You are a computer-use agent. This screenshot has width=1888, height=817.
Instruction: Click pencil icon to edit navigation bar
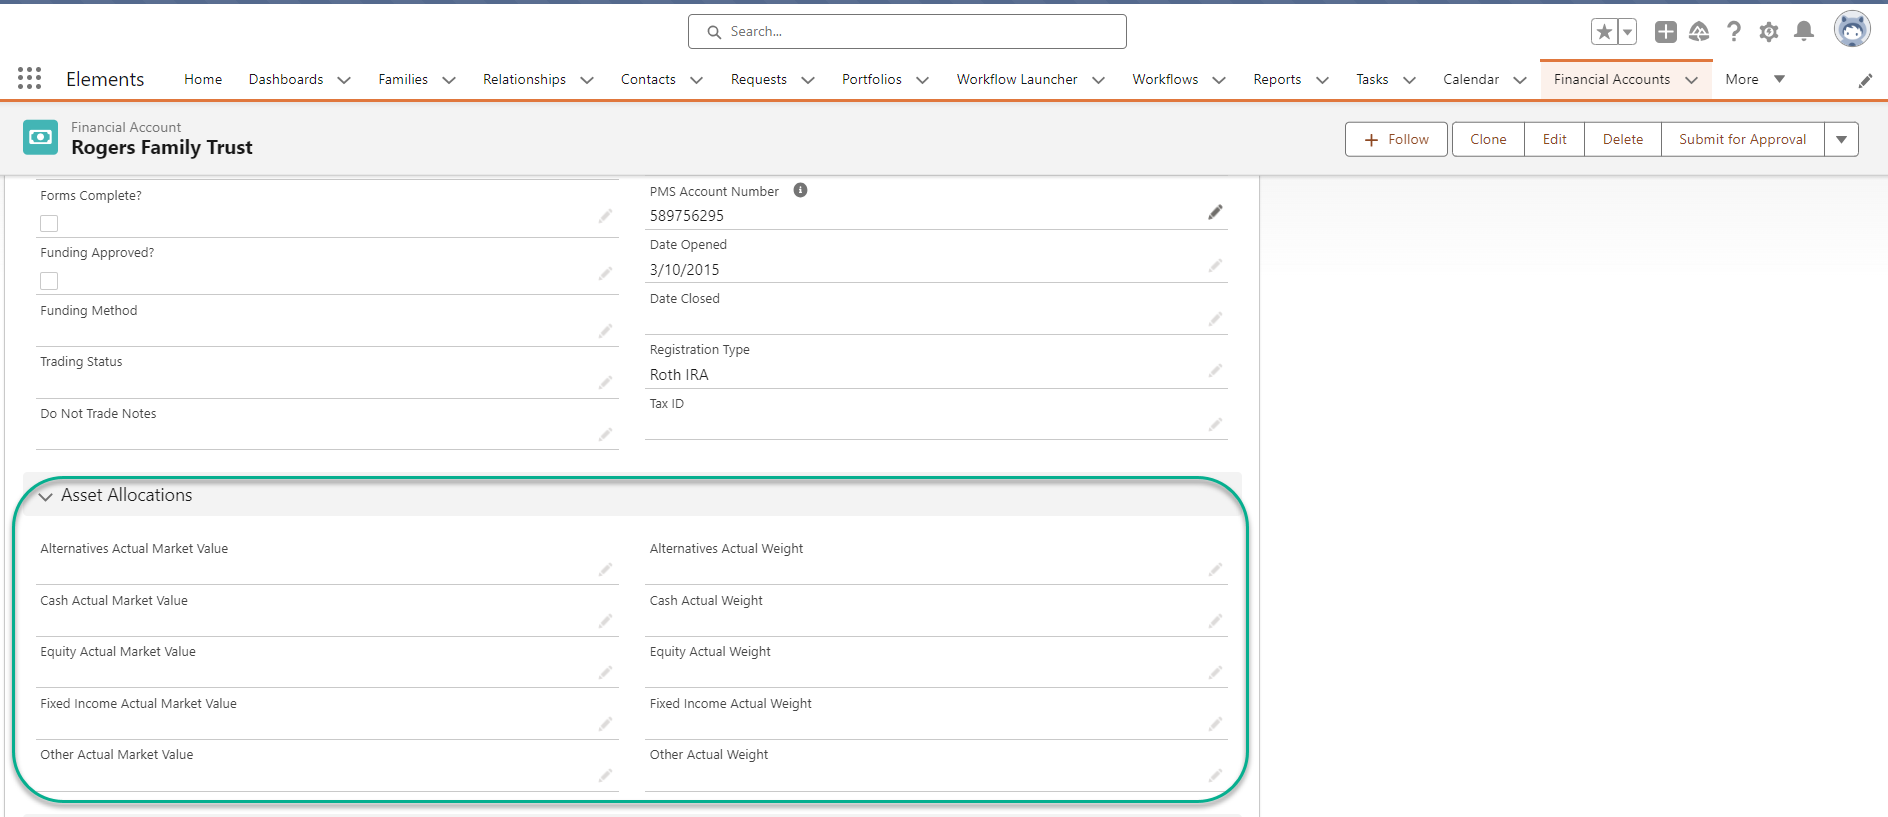click(x=1865, y=81)
